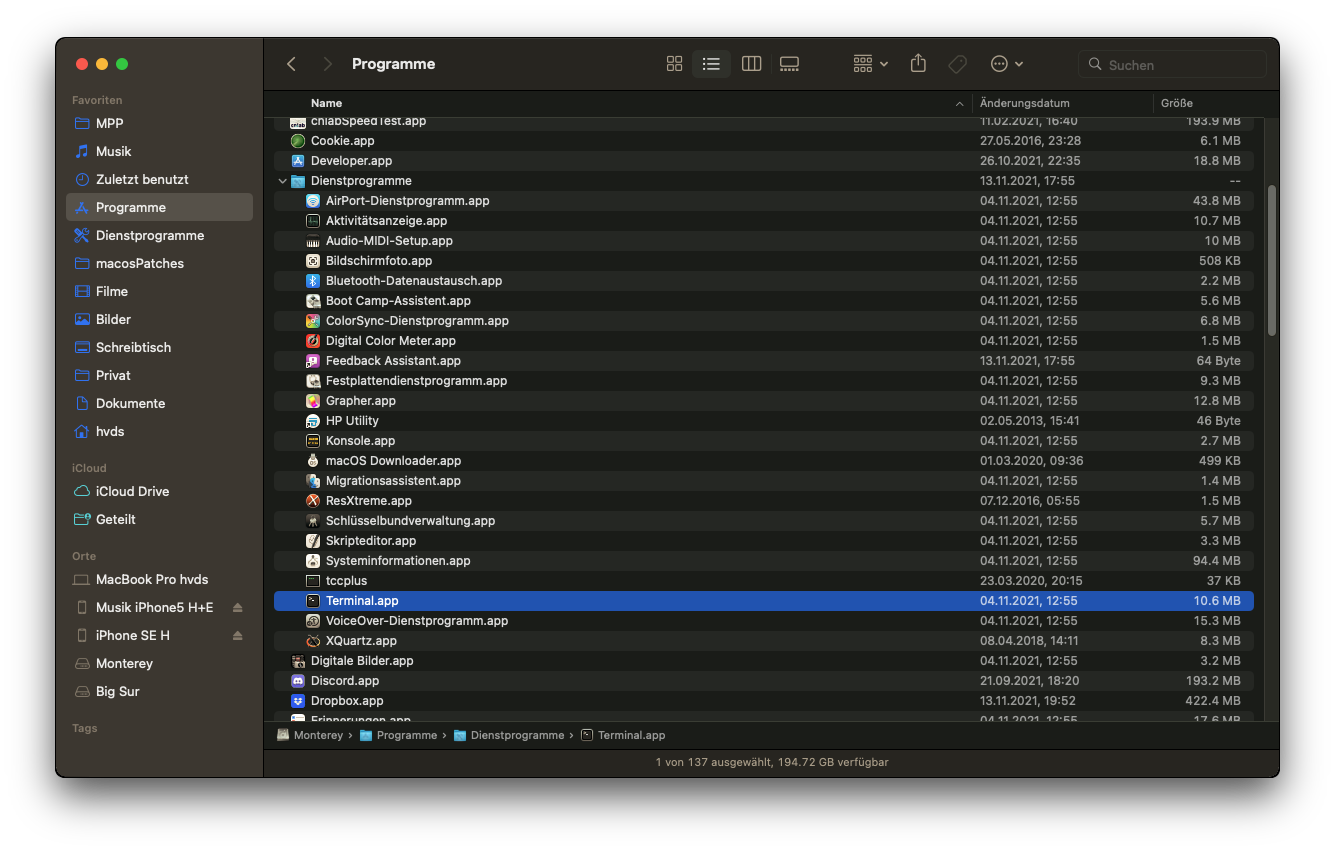Select Skripteditor.app file name
Image resolution: width=1335 pixels, height=851 pixels.
pyautogui.click(x=371, y=541)
